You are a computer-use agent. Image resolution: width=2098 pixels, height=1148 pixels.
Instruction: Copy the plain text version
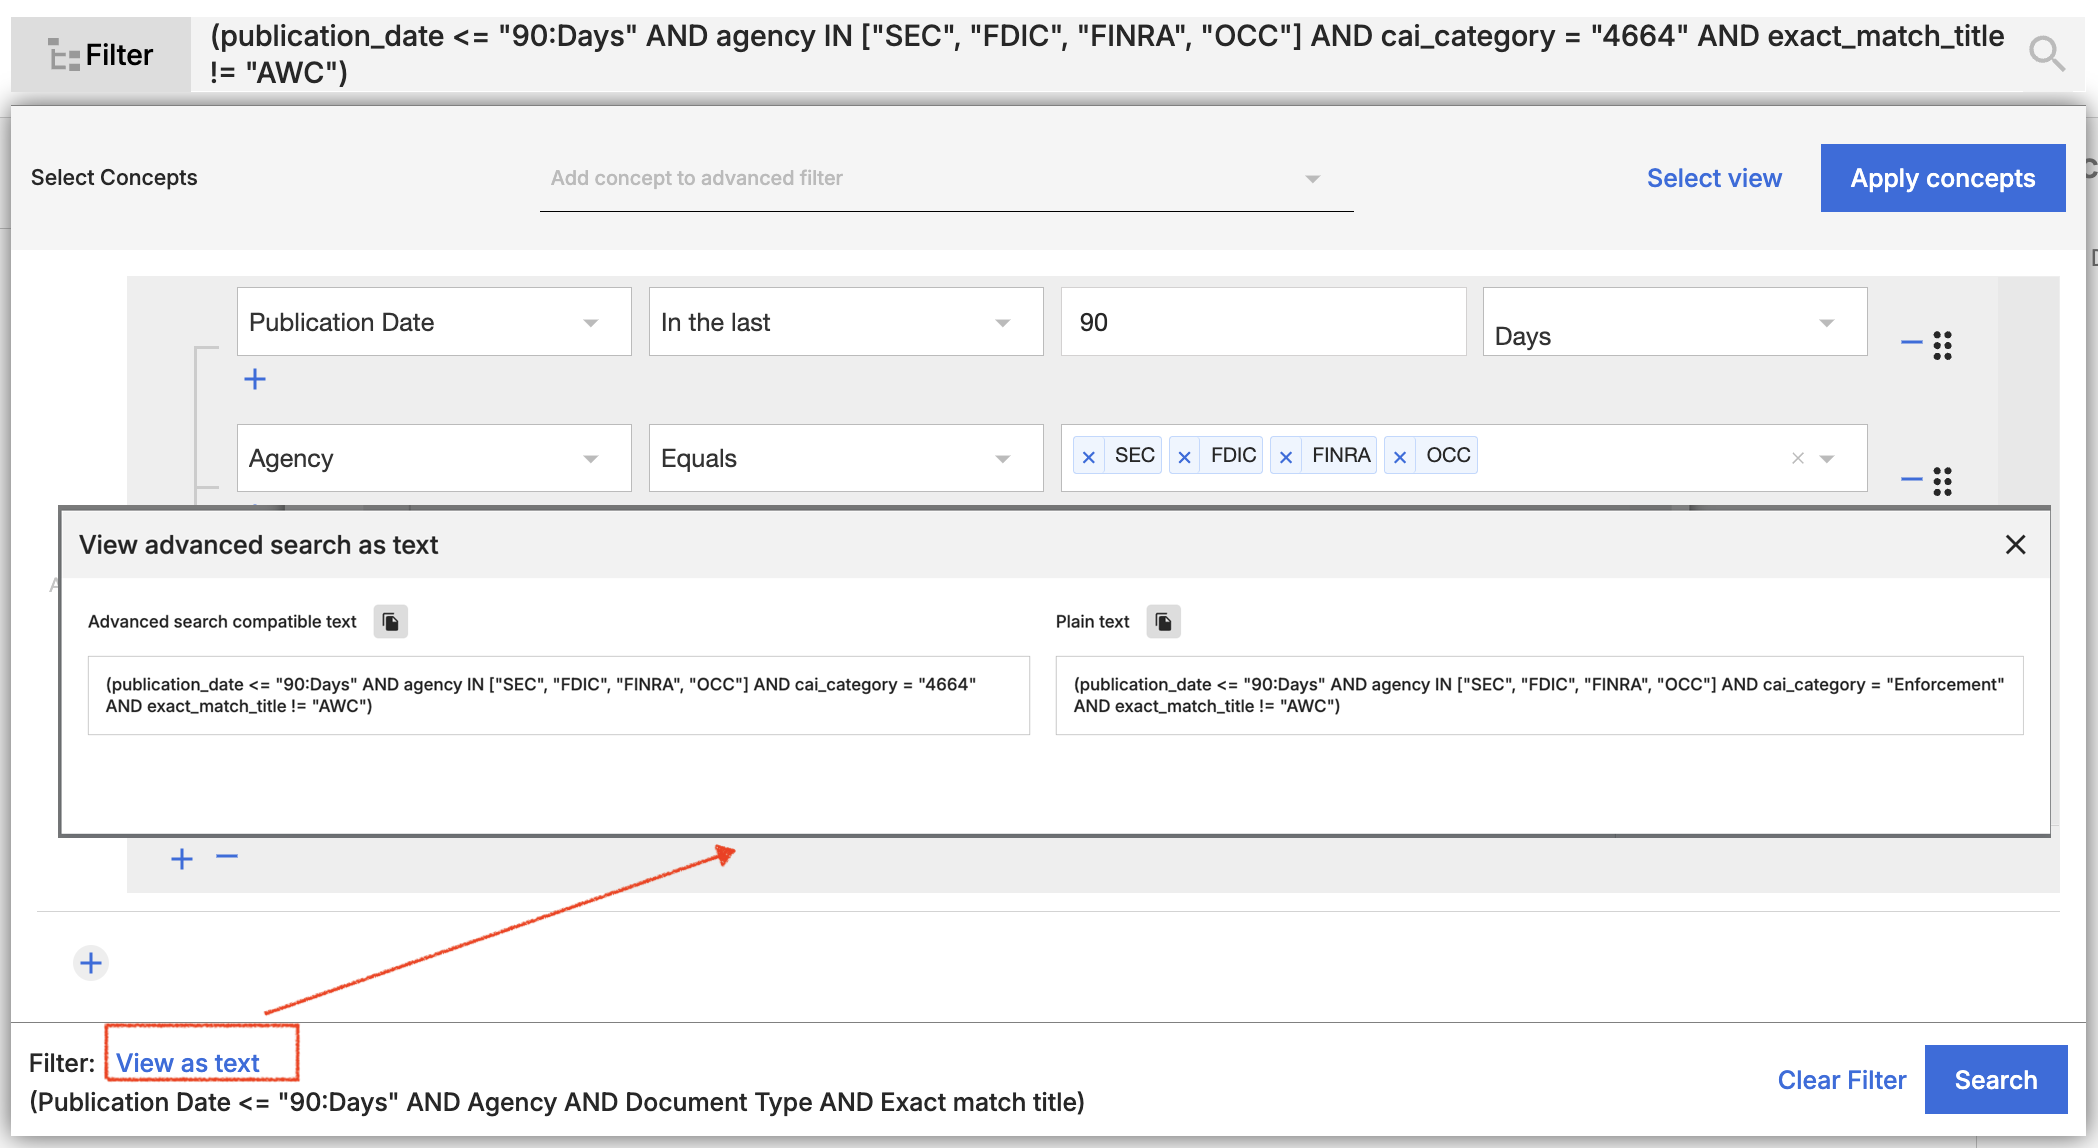coord(1163,622)
